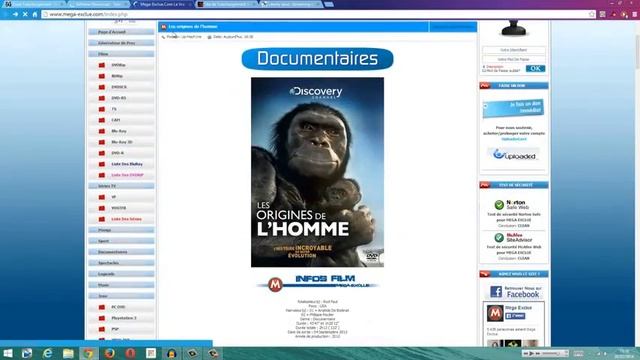
Task: Click red folder icon beside Blu-Ray 3D
Action: (x=102, y=142)
